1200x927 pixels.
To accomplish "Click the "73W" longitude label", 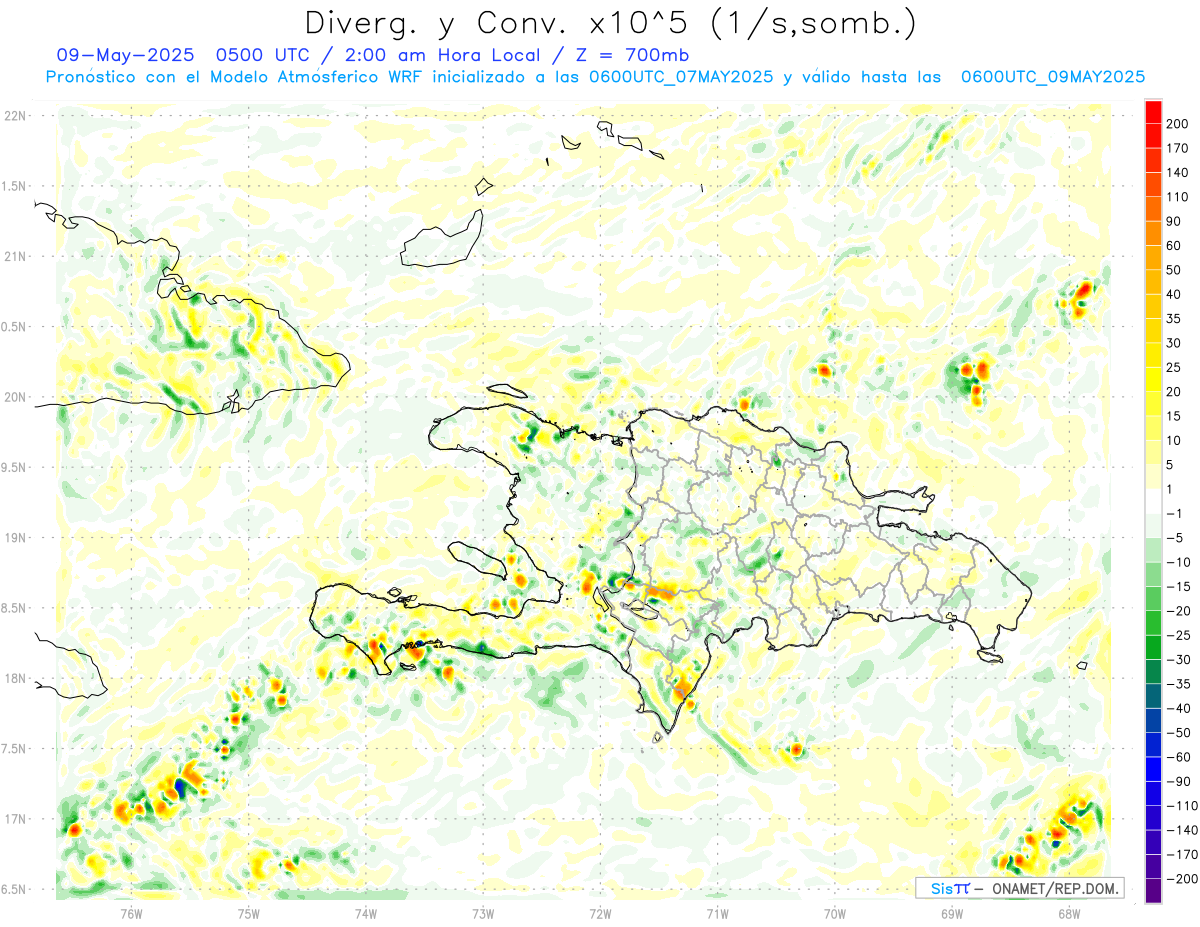I will coord(483,913).
